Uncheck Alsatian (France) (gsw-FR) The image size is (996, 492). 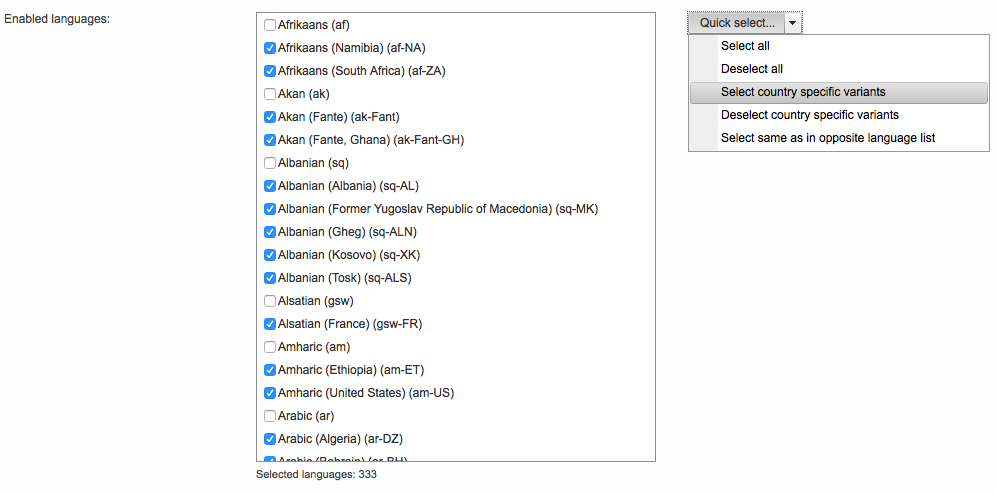[x=270, y=324]
